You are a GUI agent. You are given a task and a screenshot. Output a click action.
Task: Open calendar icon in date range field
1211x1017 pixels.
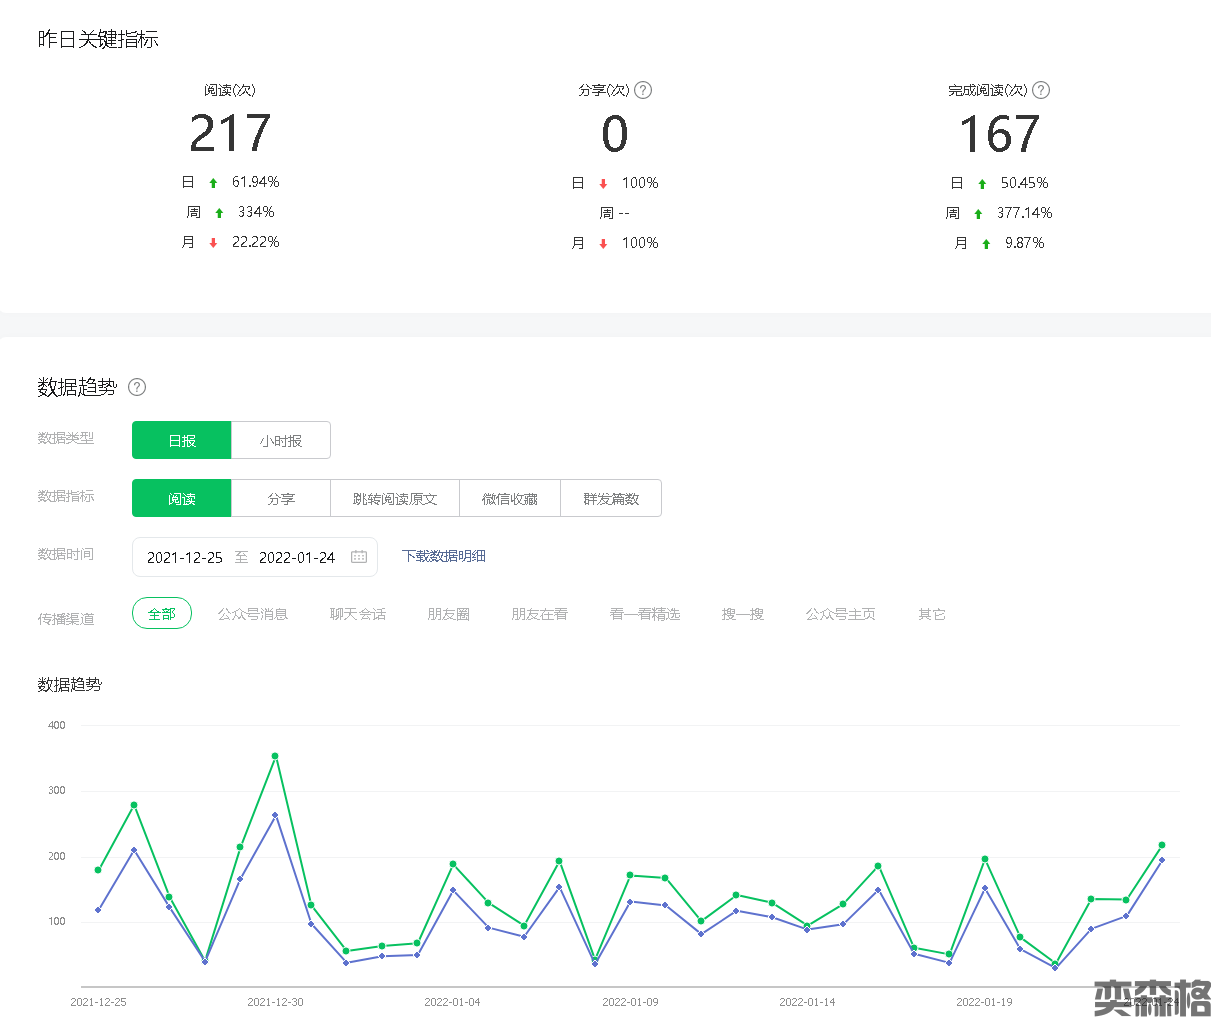tap(359, 557)
